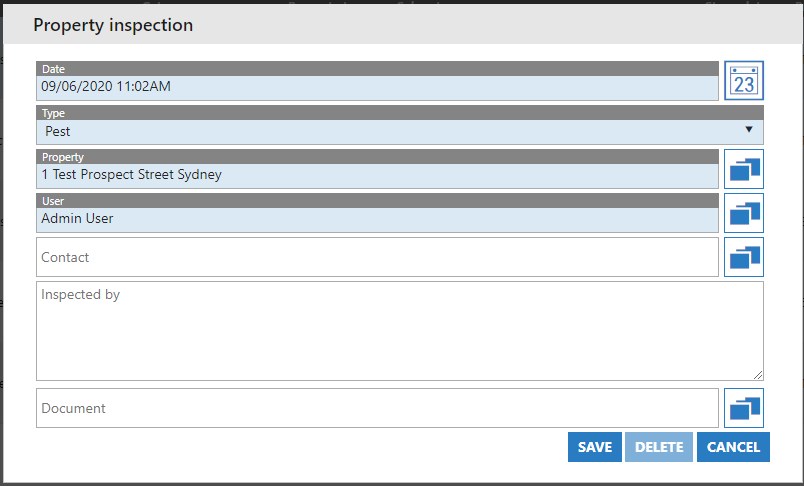Open the User lookup window icon
Screen dimensions: 804x486
point(743,213)
